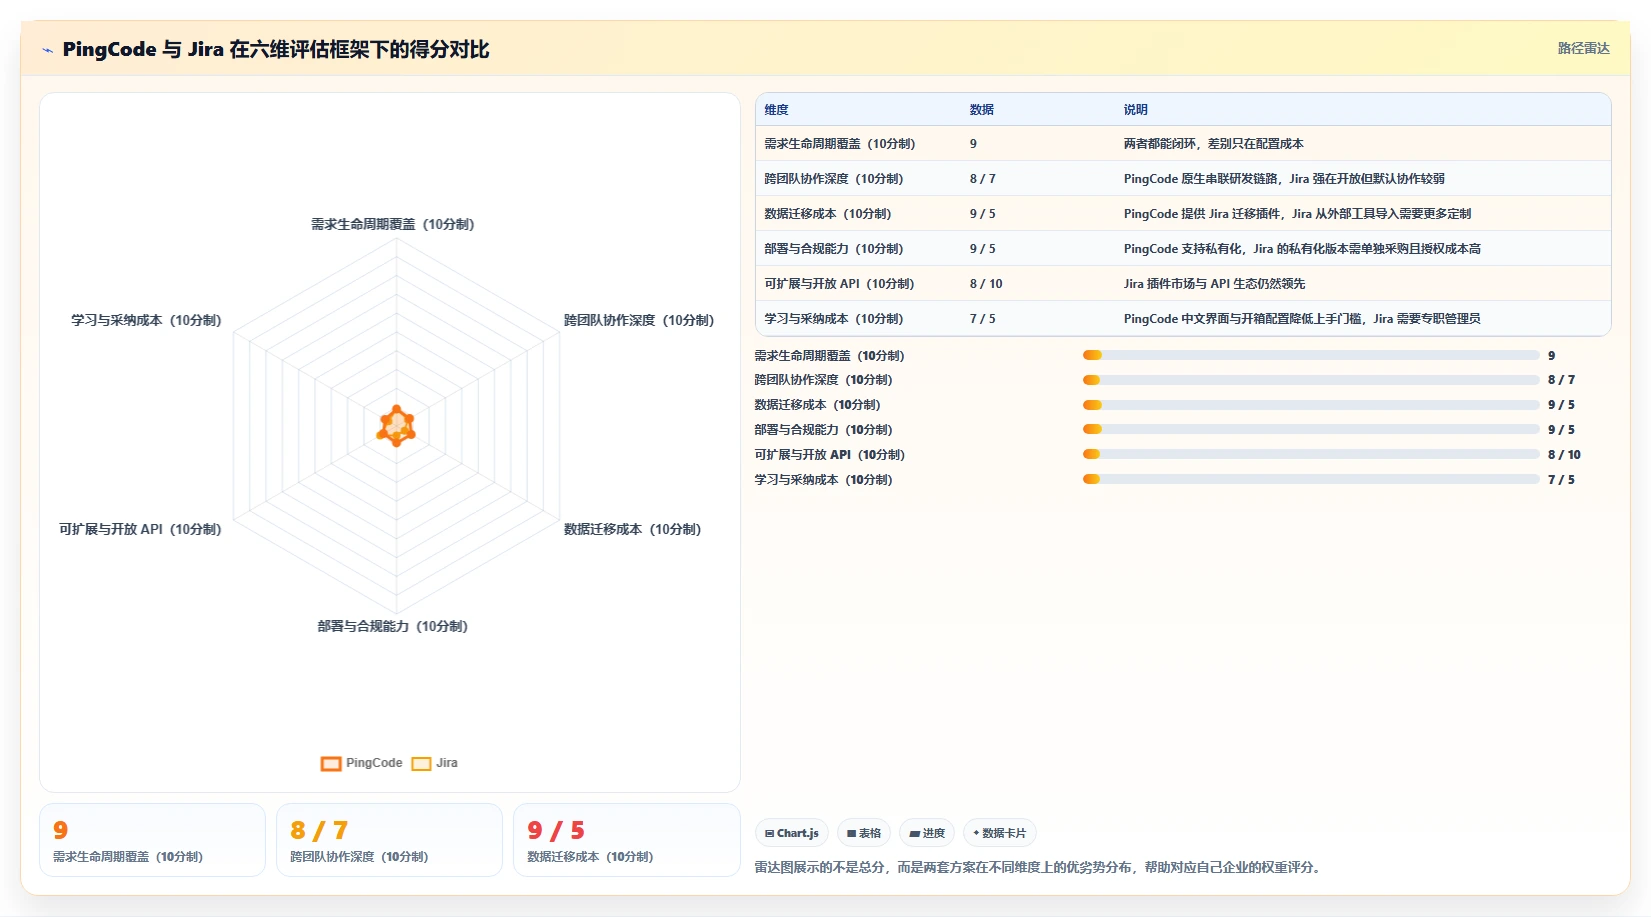
Task: Click the note 两者都能闭环，差别只在配置成本
Action: coord(1214,144)
